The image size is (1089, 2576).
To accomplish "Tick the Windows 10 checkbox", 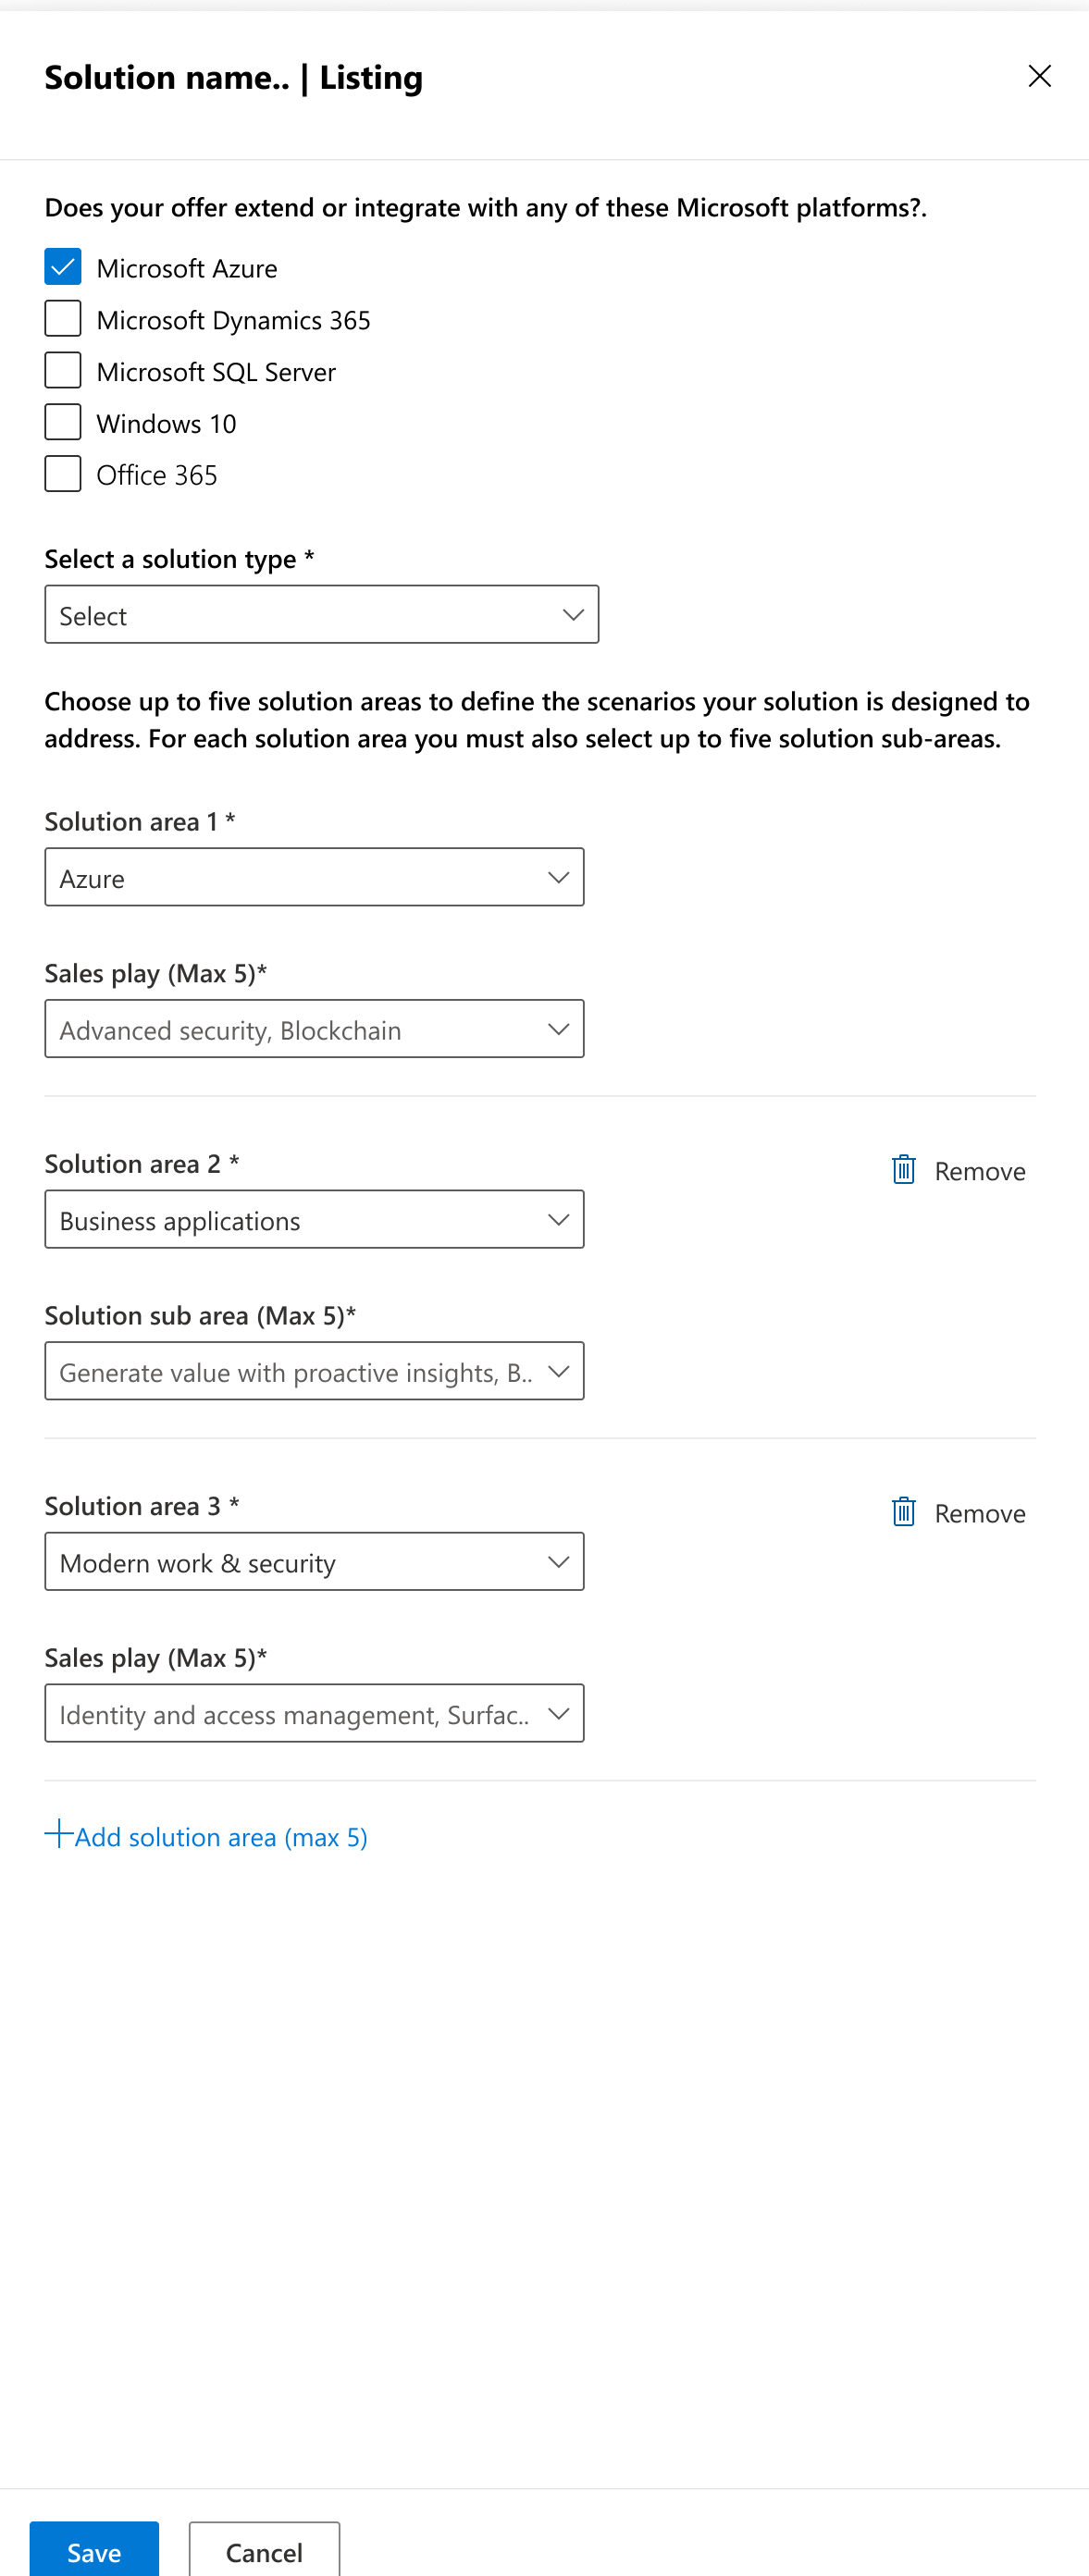I will (x=63, y=422).
